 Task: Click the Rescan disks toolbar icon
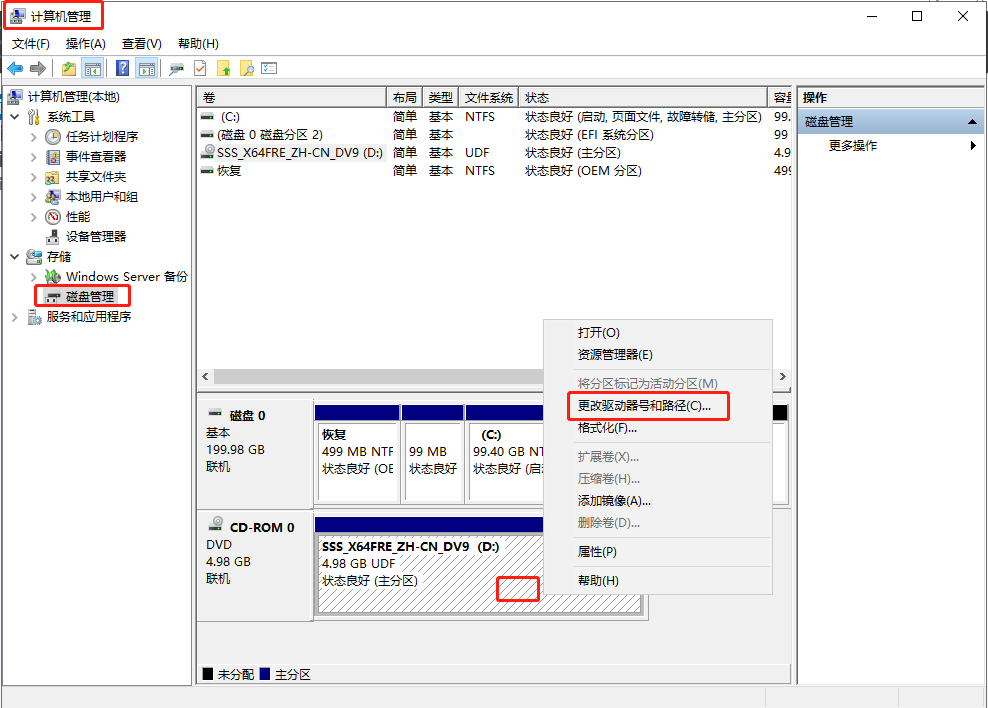[x=176, y=68]
